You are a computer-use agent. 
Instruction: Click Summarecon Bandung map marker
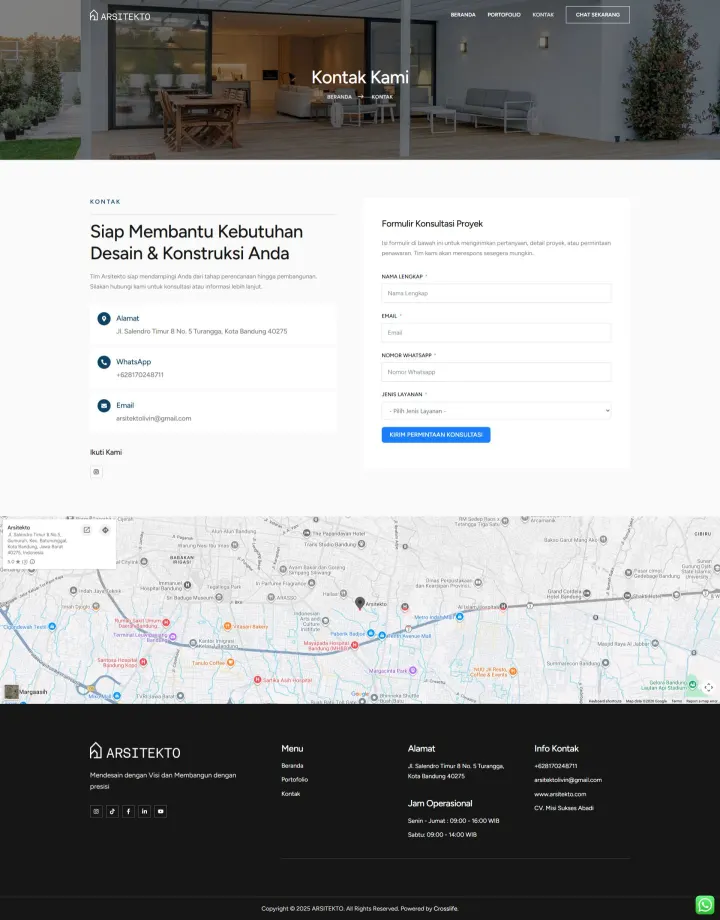point(606,663)
